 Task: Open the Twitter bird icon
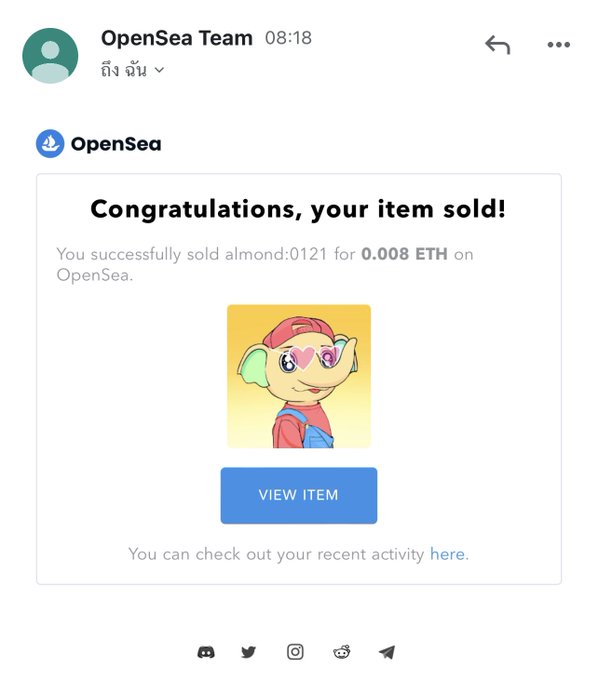pos(248,652)
